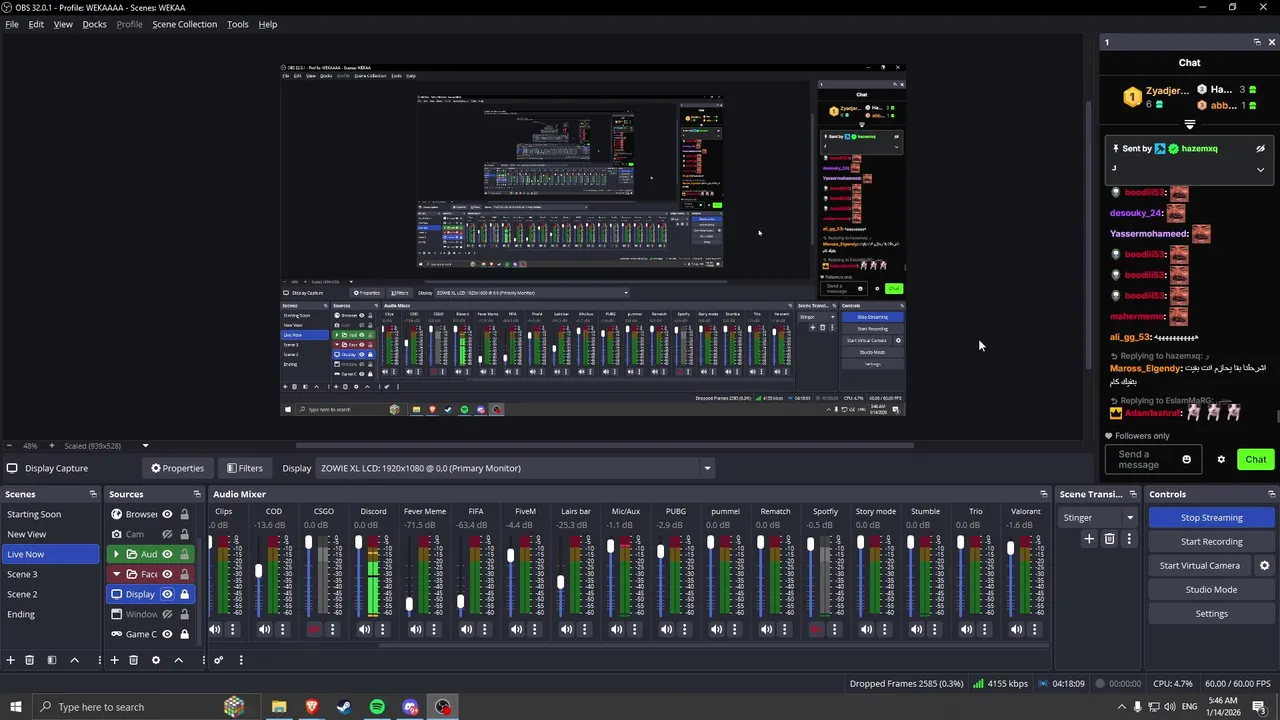This screenshot has height=720, width=1280.
Task: Open Audio Mixer toolbar three-dot menu
Action: (240, 660)
